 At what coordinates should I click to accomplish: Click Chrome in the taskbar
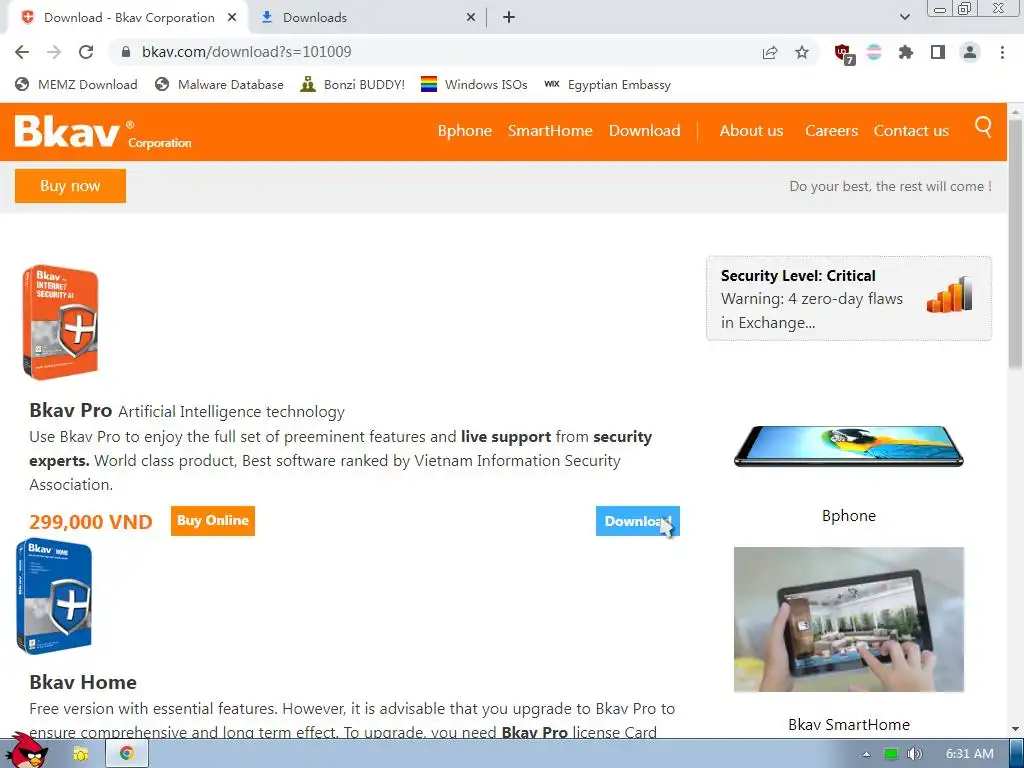[x=127, y=754]
